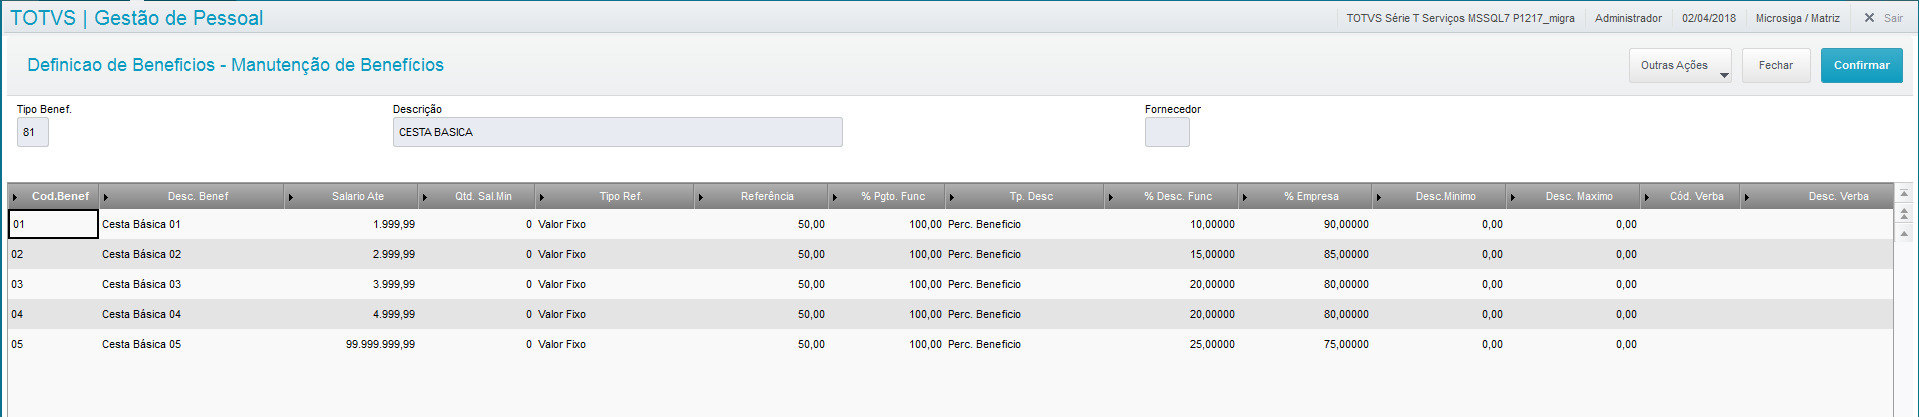Click the Fechar button
This screenshot has height=417, width=1919.
coord(1775,66)
